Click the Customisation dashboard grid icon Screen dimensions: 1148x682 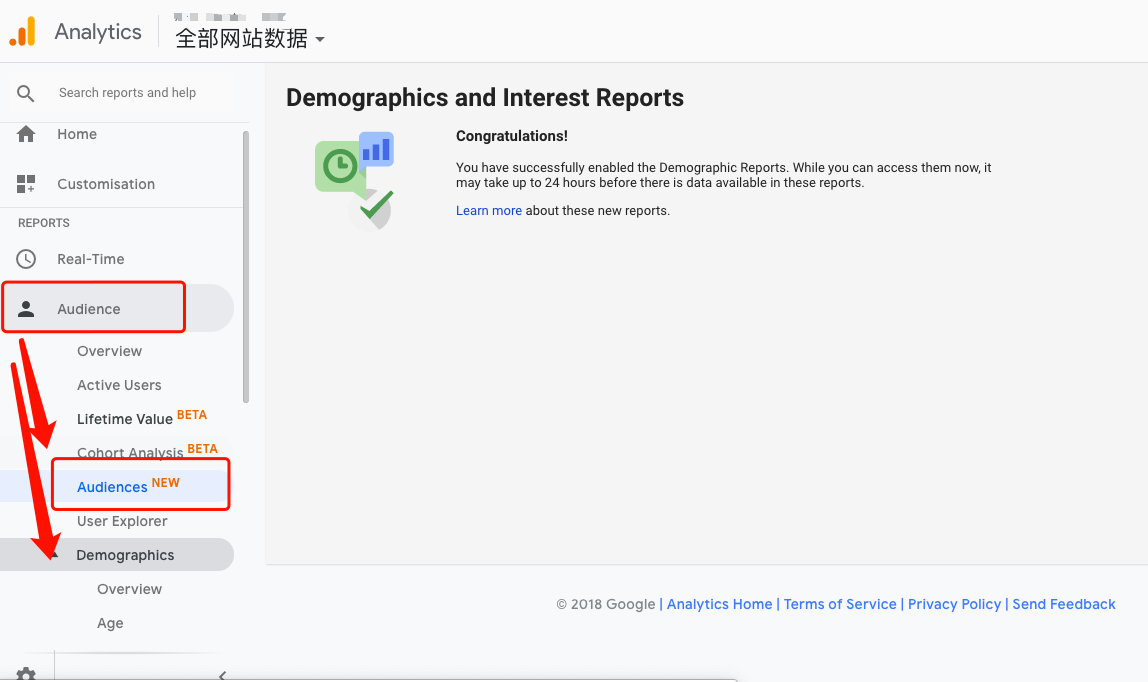point(26,184)
